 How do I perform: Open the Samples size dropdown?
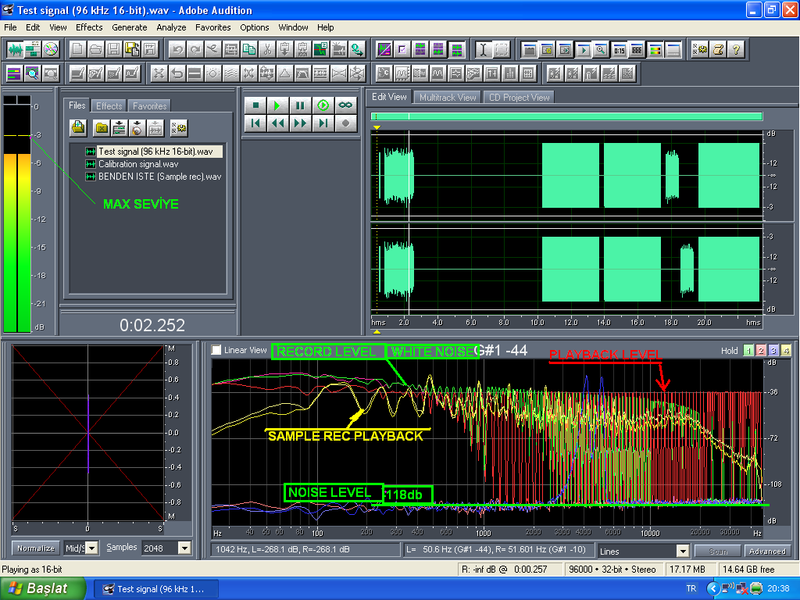pyautogui.click(x=183, y=548)
